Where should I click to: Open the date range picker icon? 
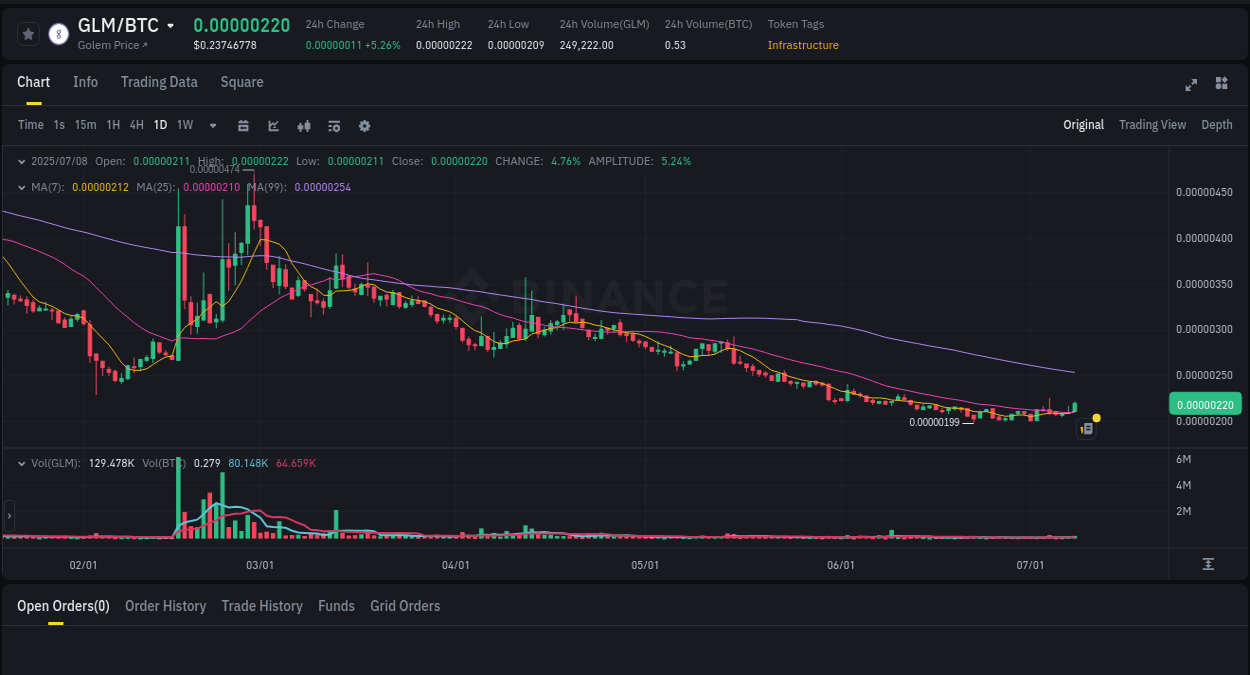tap(243, 125)
